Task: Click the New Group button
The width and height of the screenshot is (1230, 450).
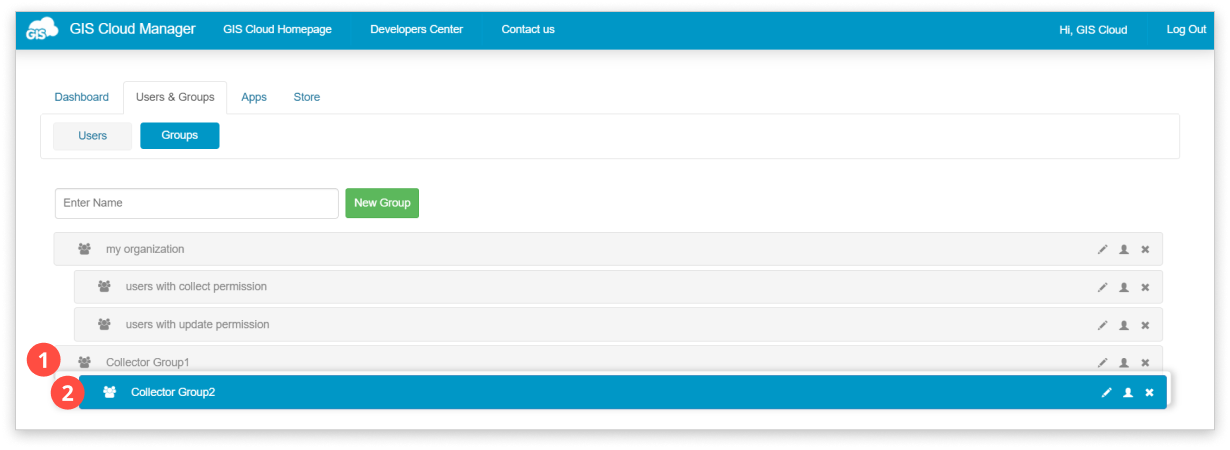Action: 382,203
